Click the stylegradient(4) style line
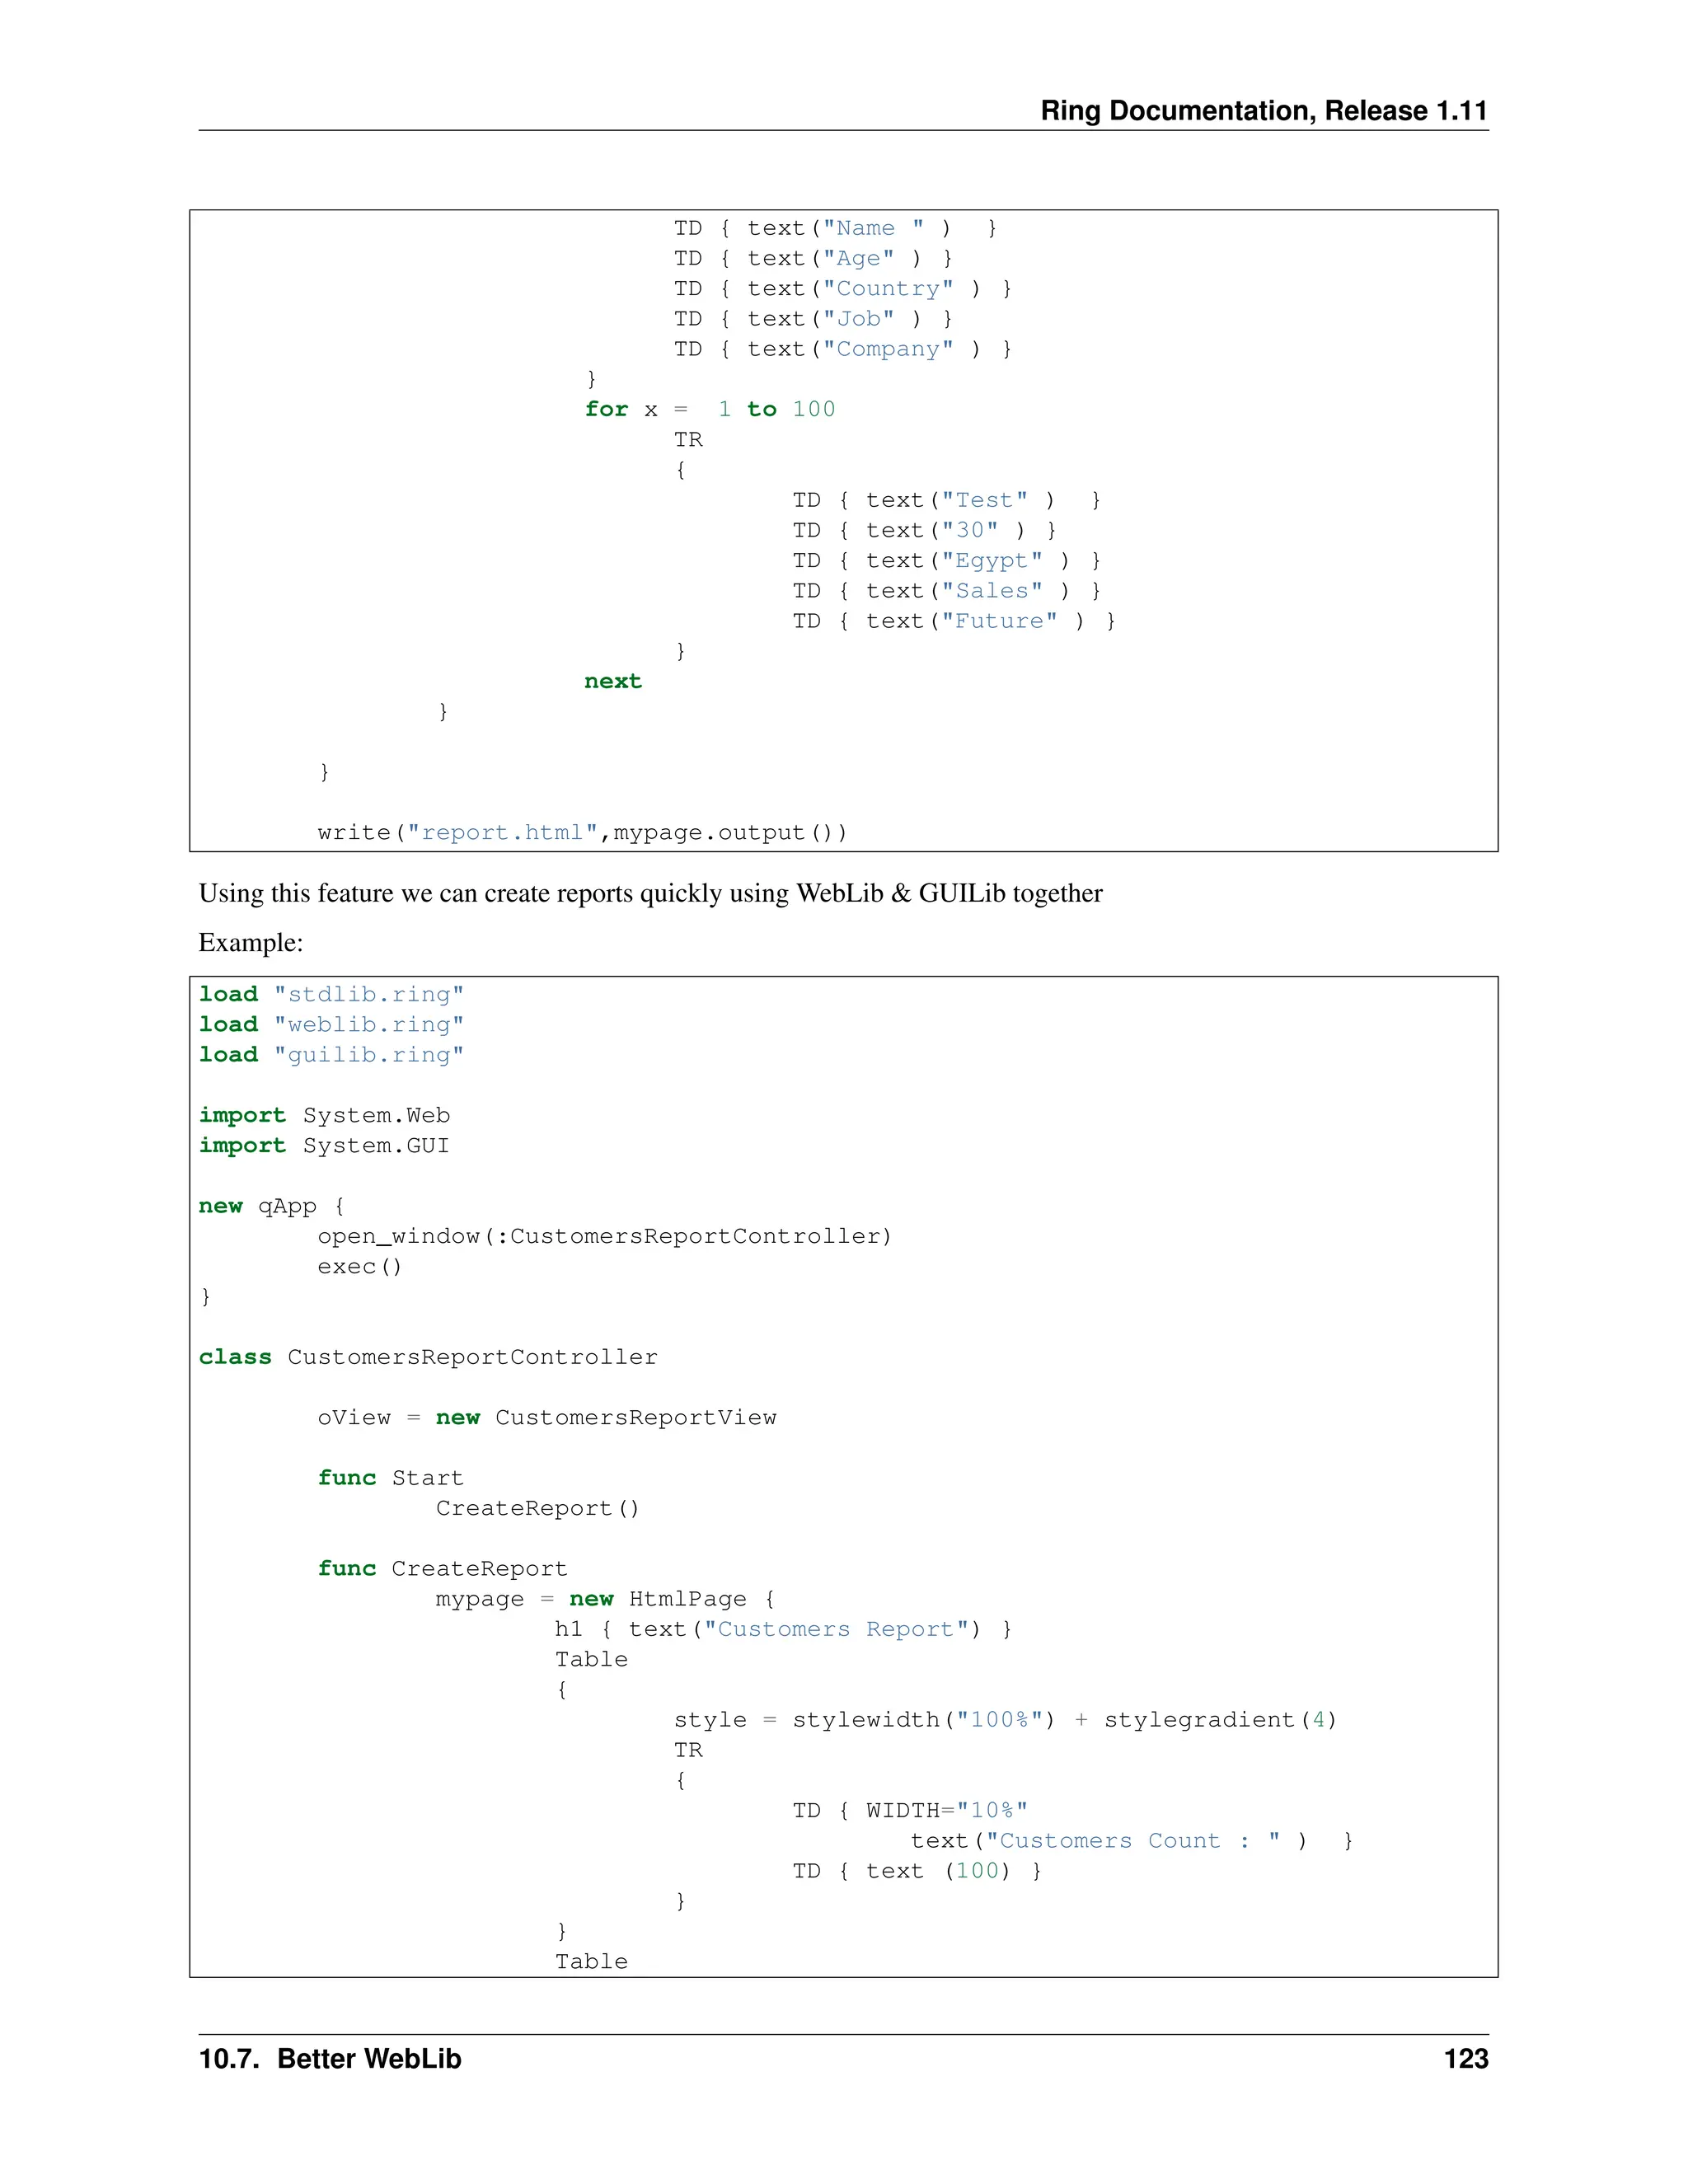This screenshot has height=2184, width=1688. 1004,1719
